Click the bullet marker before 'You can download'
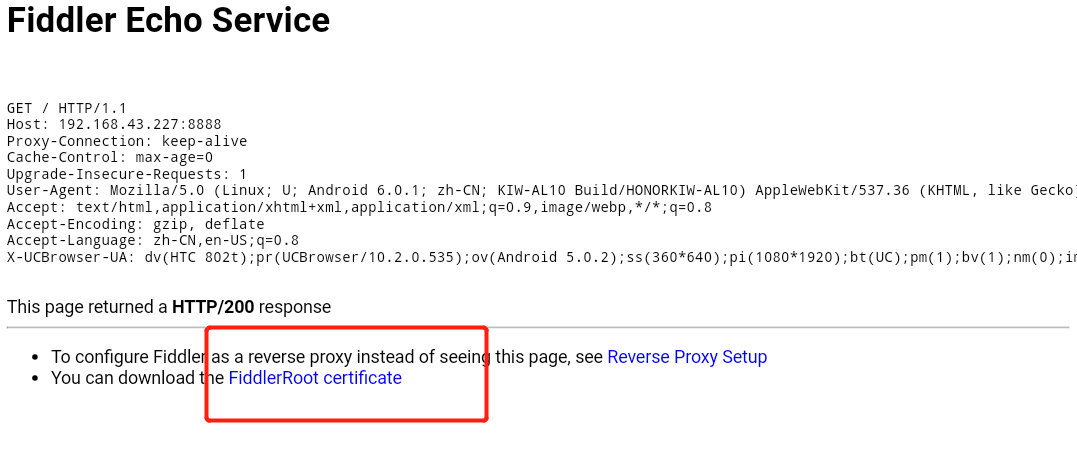 tap(35, 378)
